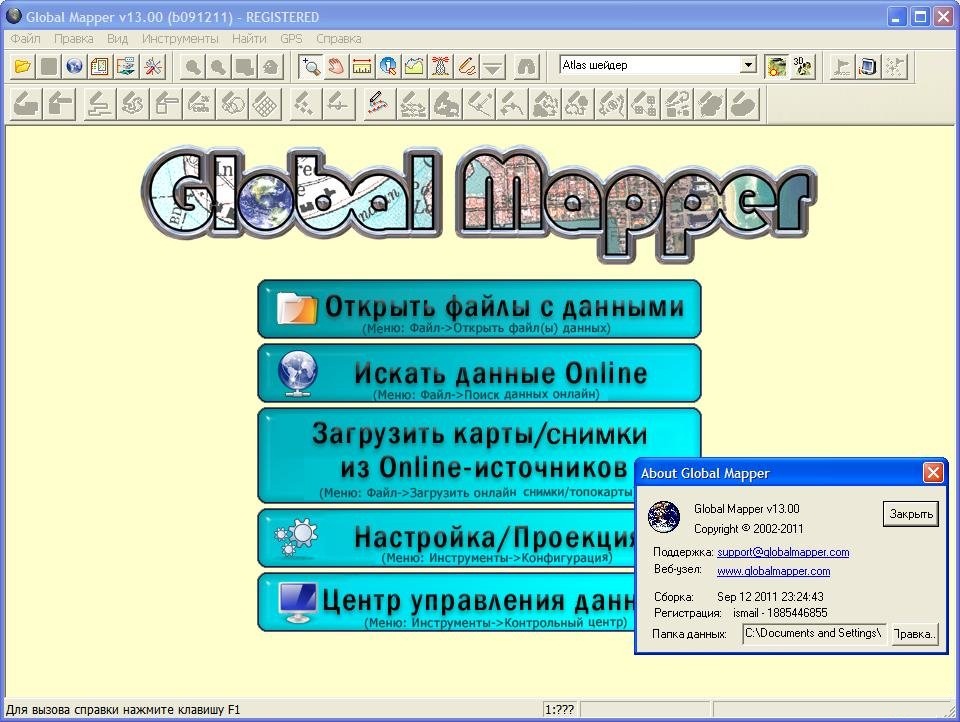The image size is (960, 722).
Task: Open the Инструменты menu
Action: pos(180,39)
